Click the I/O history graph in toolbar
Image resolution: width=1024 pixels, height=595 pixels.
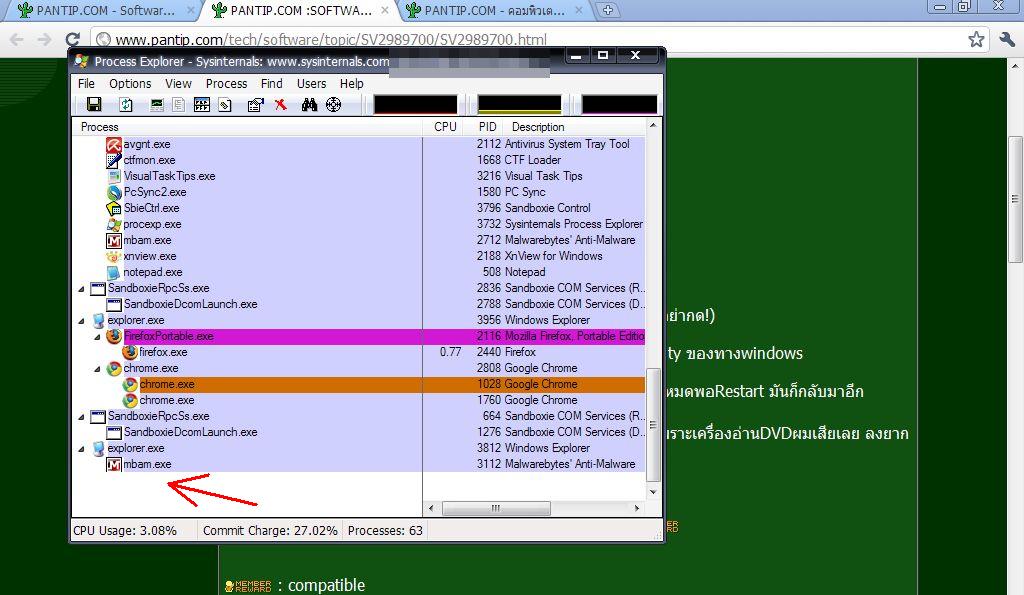tap(619, 105)
